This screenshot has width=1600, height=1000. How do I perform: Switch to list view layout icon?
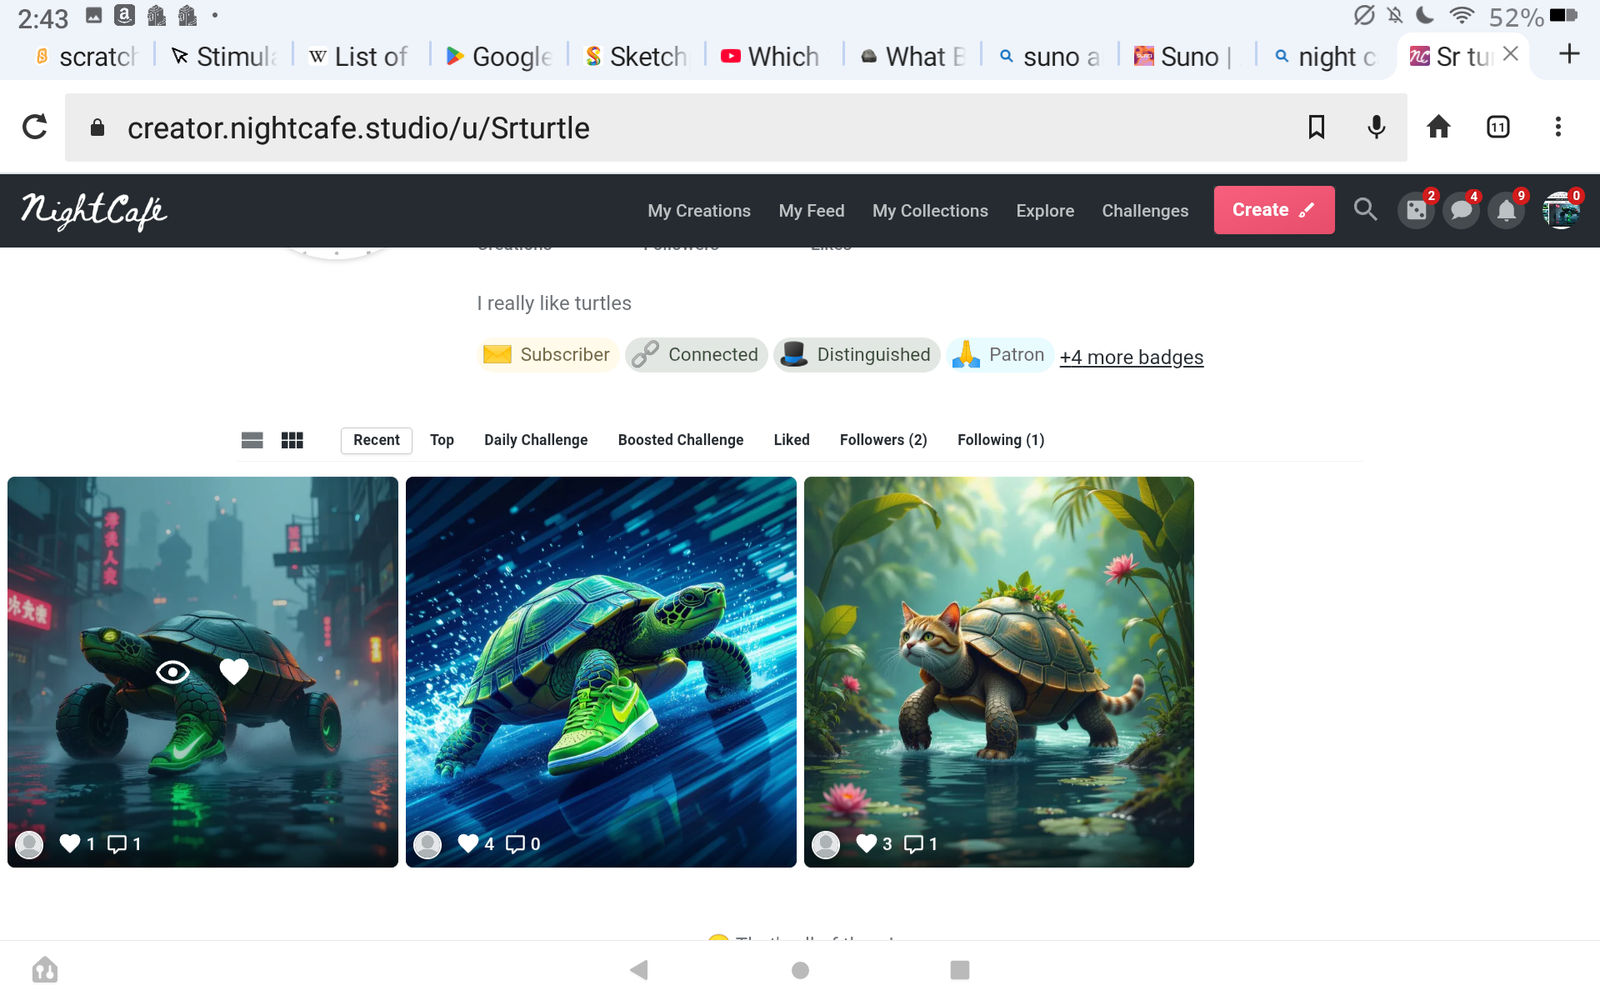(x=252, y=440)
